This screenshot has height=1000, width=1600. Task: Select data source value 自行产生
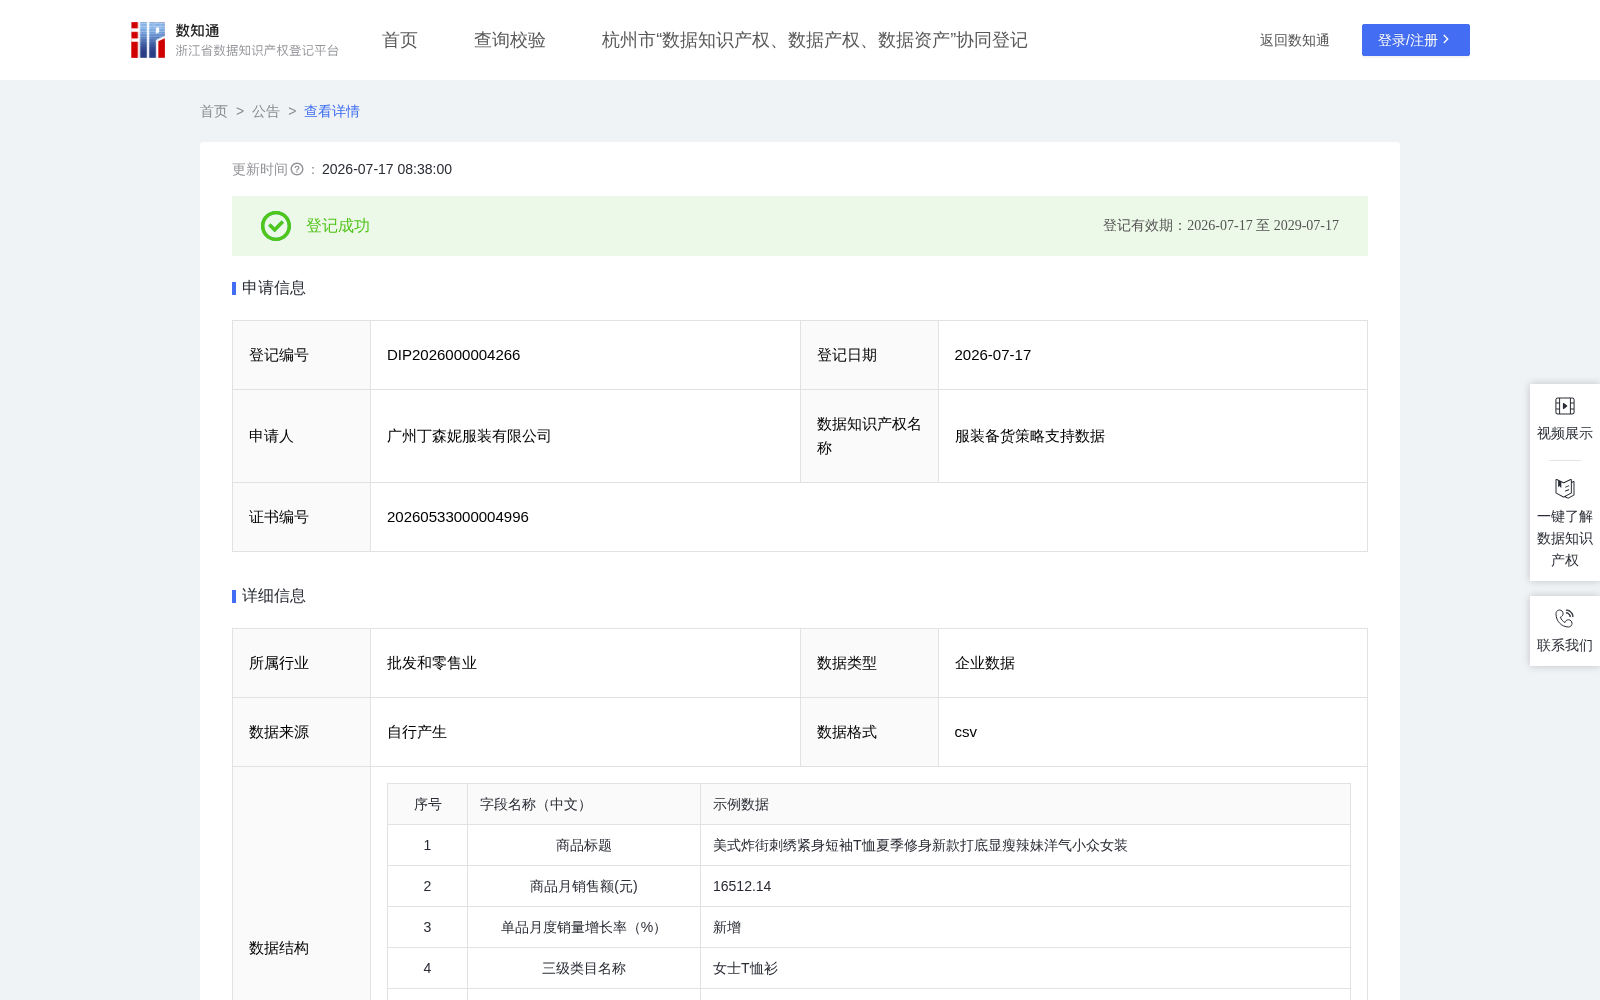tap(417, 732)
